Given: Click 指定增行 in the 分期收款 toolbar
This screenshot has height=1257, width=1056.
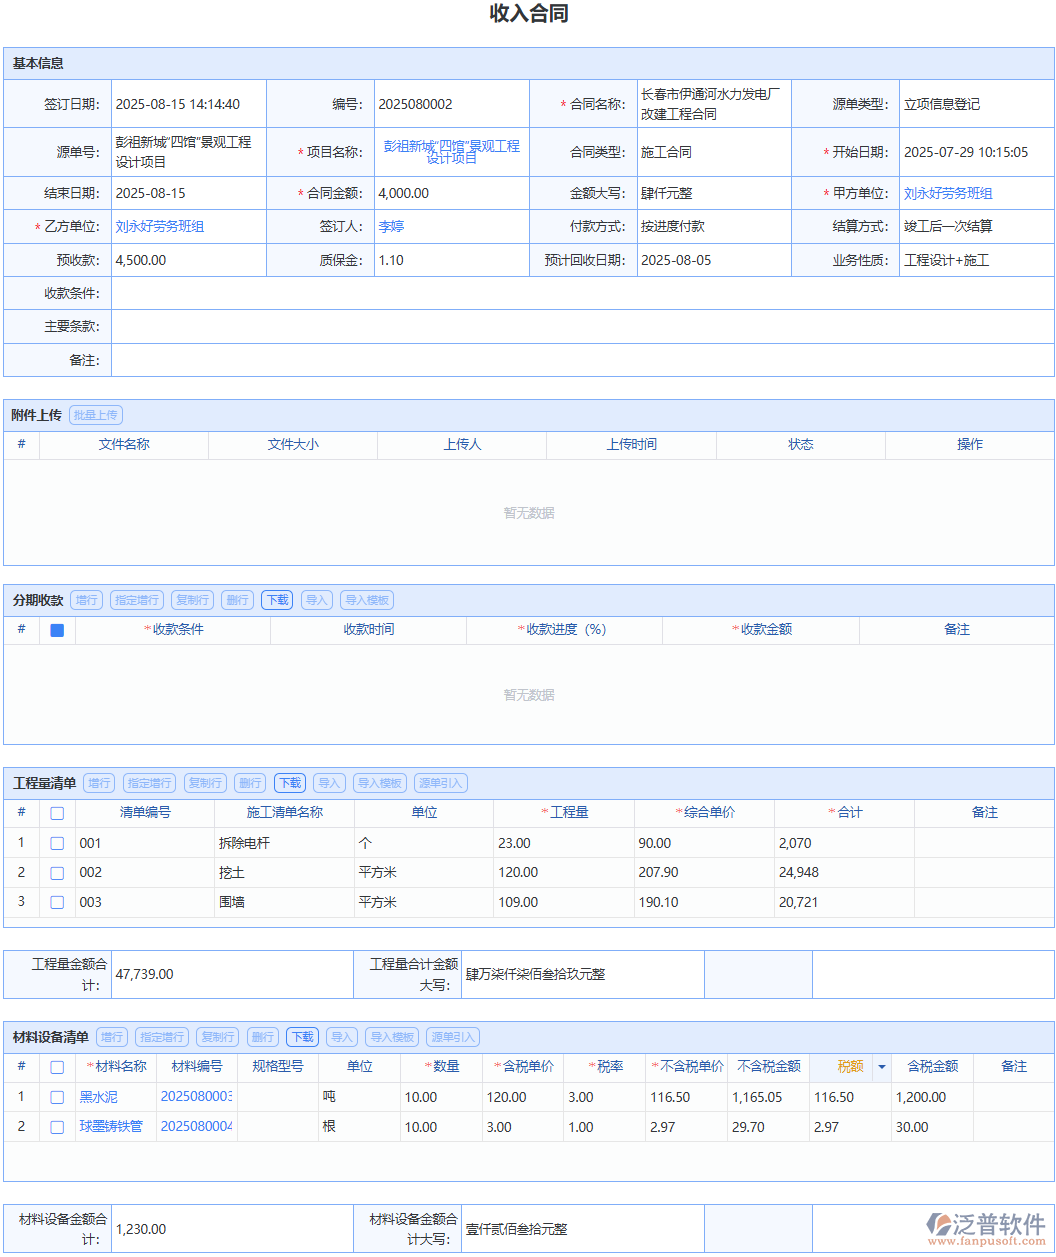Looking at the screenshot, I should pyautogui.click(x=137, y=599).
